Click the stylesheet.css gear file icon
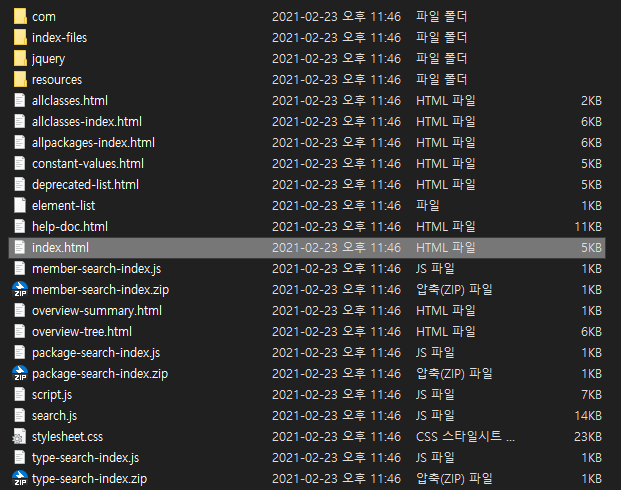The height and width of the screenshot is (490, 621). coord(19,437)
